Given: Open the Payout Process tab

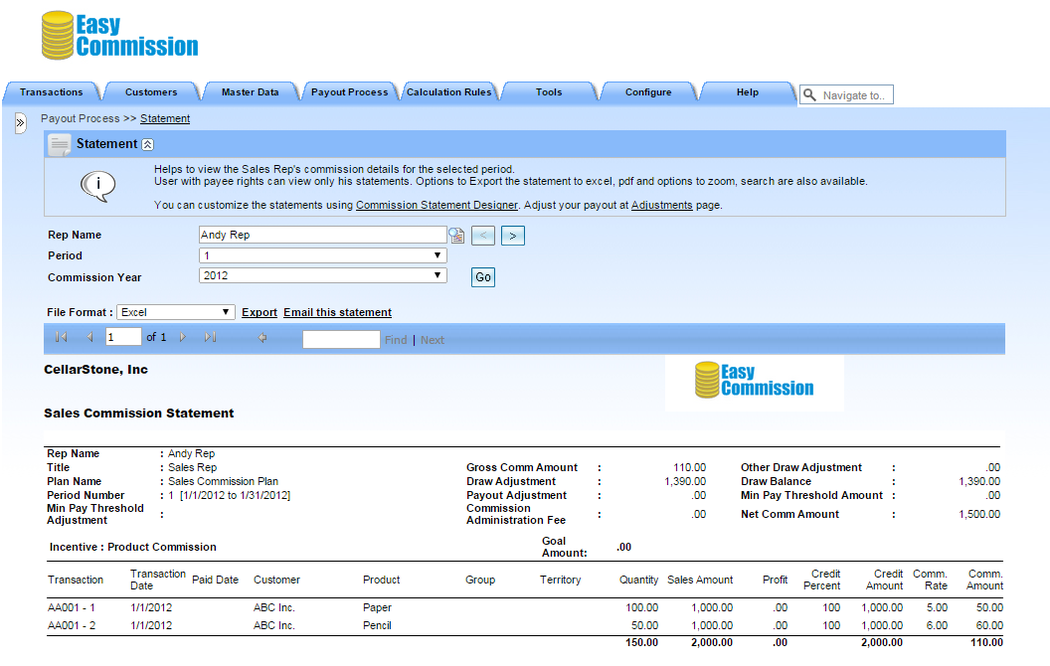Looking at the screenshot, I should (349, 92).
